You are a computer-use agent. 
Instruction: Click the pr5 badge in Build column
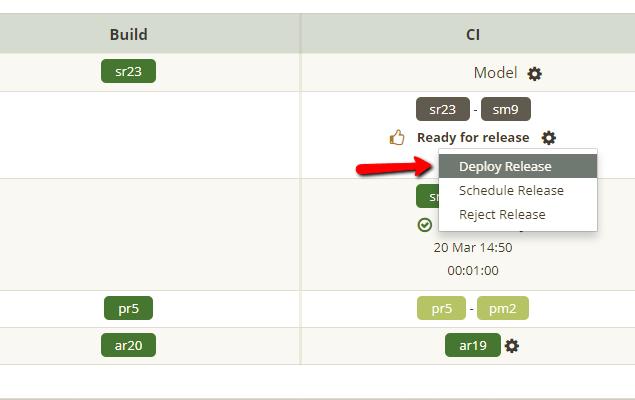pyautogui.click(x=128, y=308)
